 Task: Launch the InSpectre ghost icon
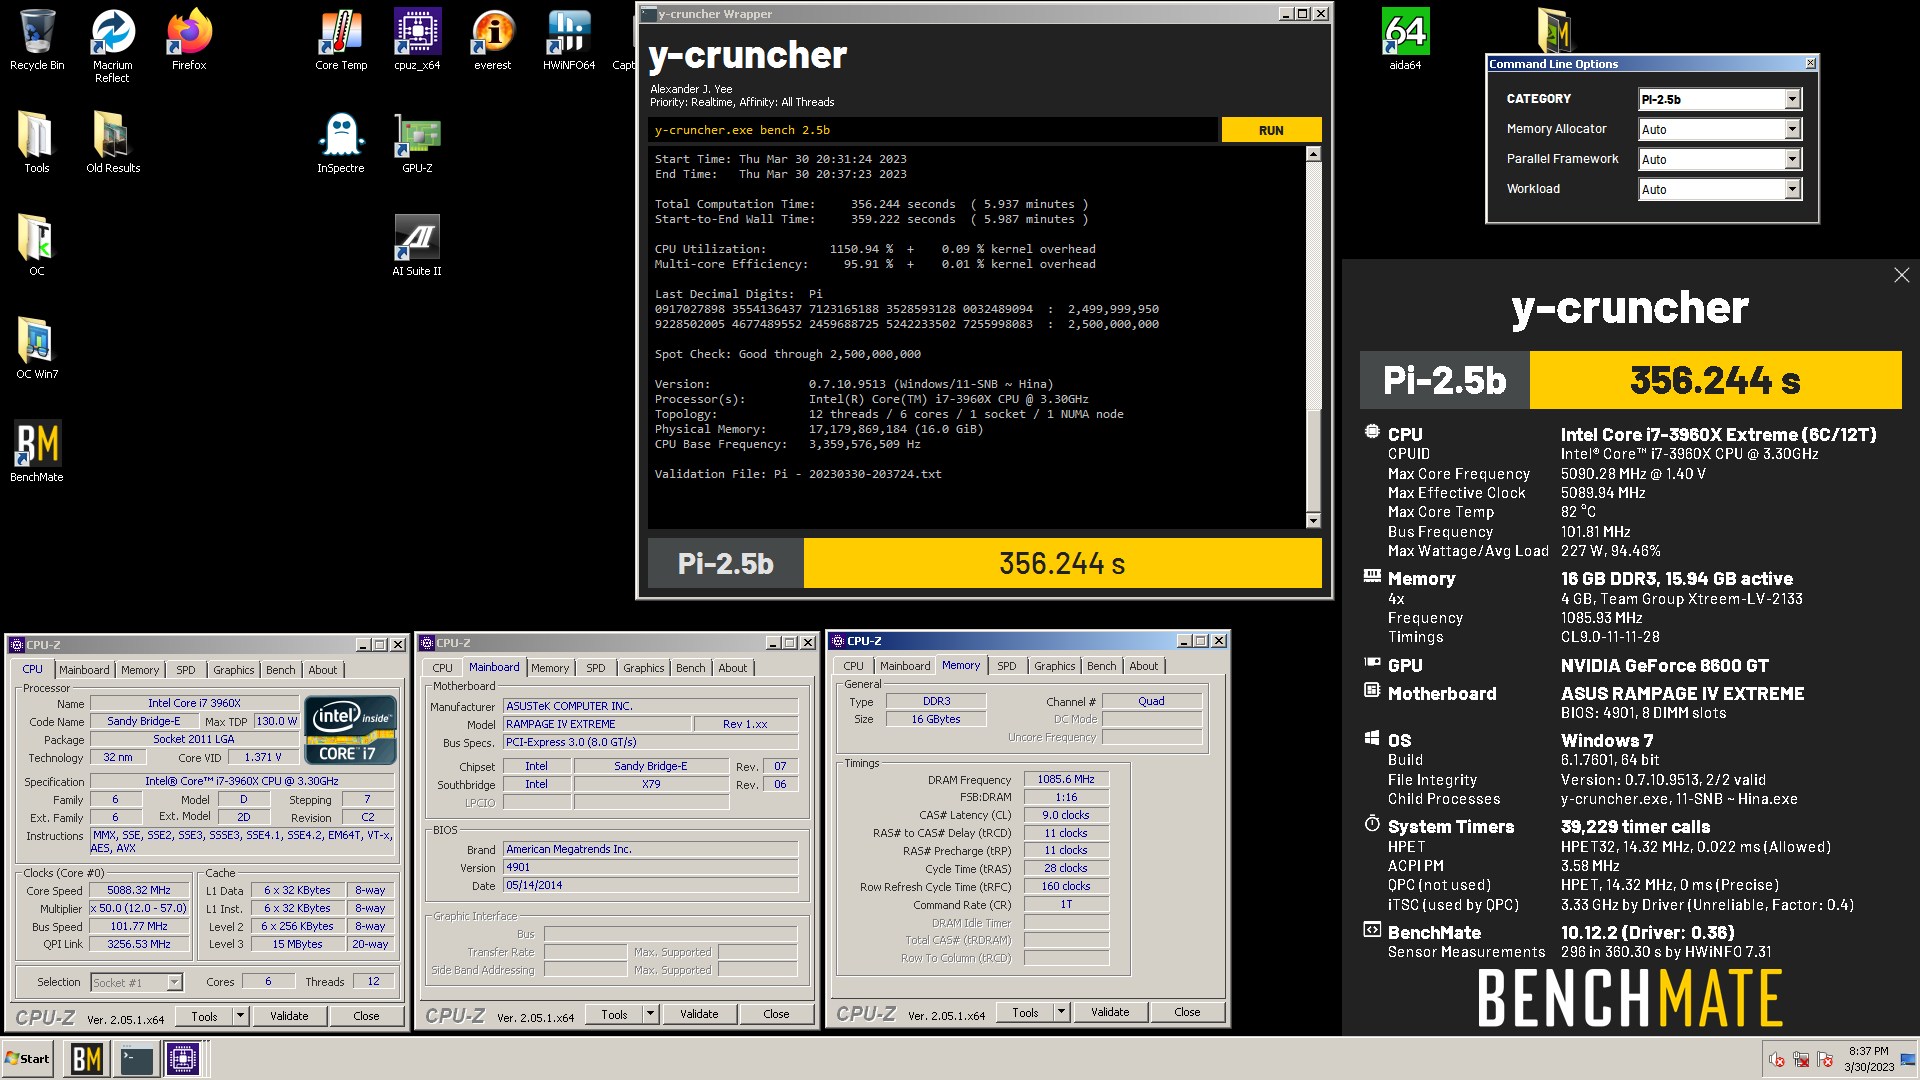pyautogui.click(x=341, y=142)
